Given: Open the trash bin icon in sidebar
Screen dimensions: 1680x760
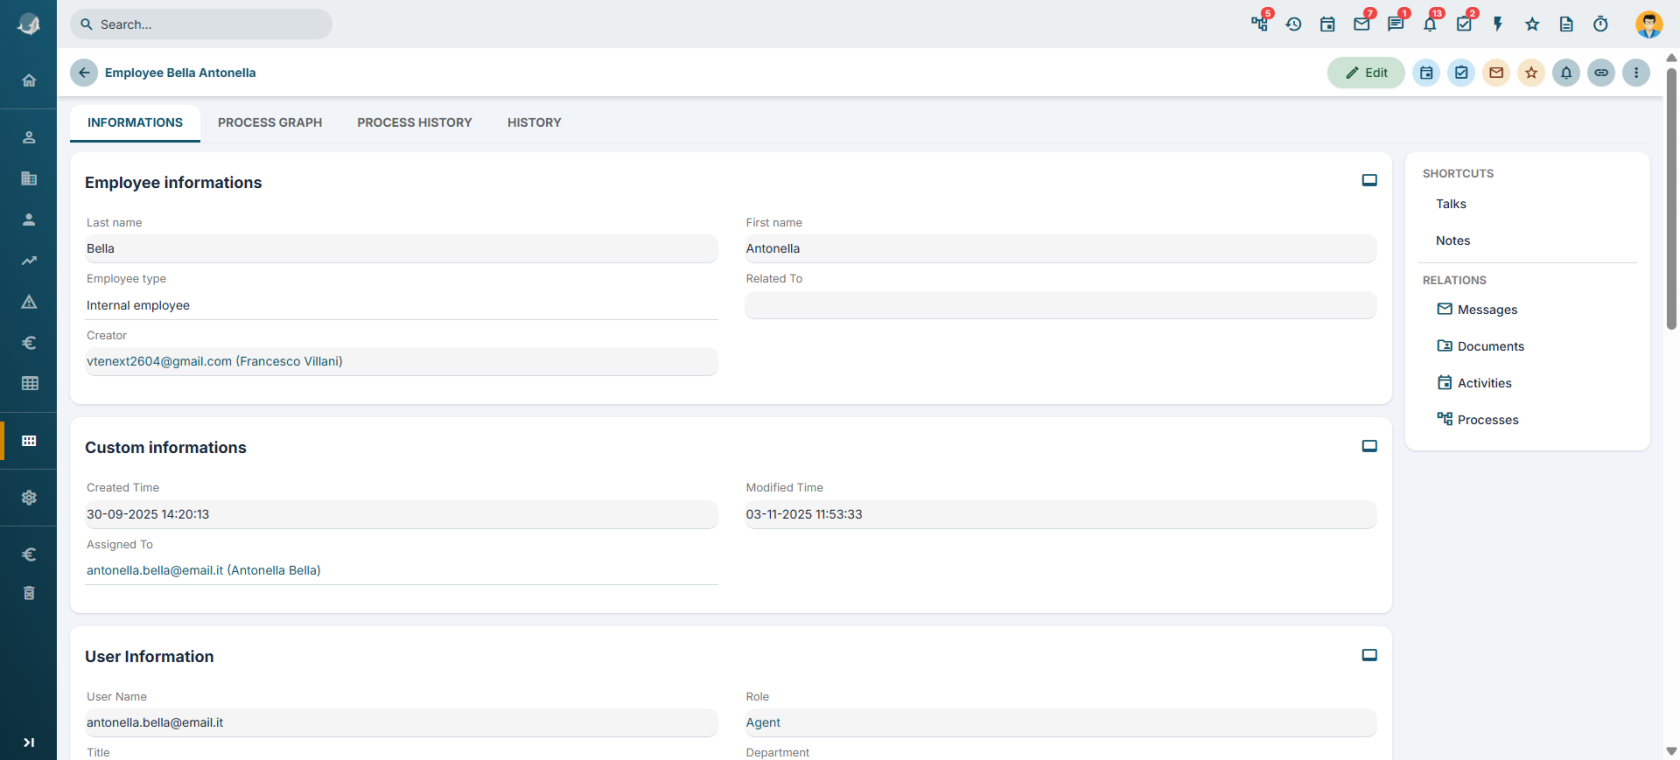Looking at the screenshot, I should pos(29,593).
